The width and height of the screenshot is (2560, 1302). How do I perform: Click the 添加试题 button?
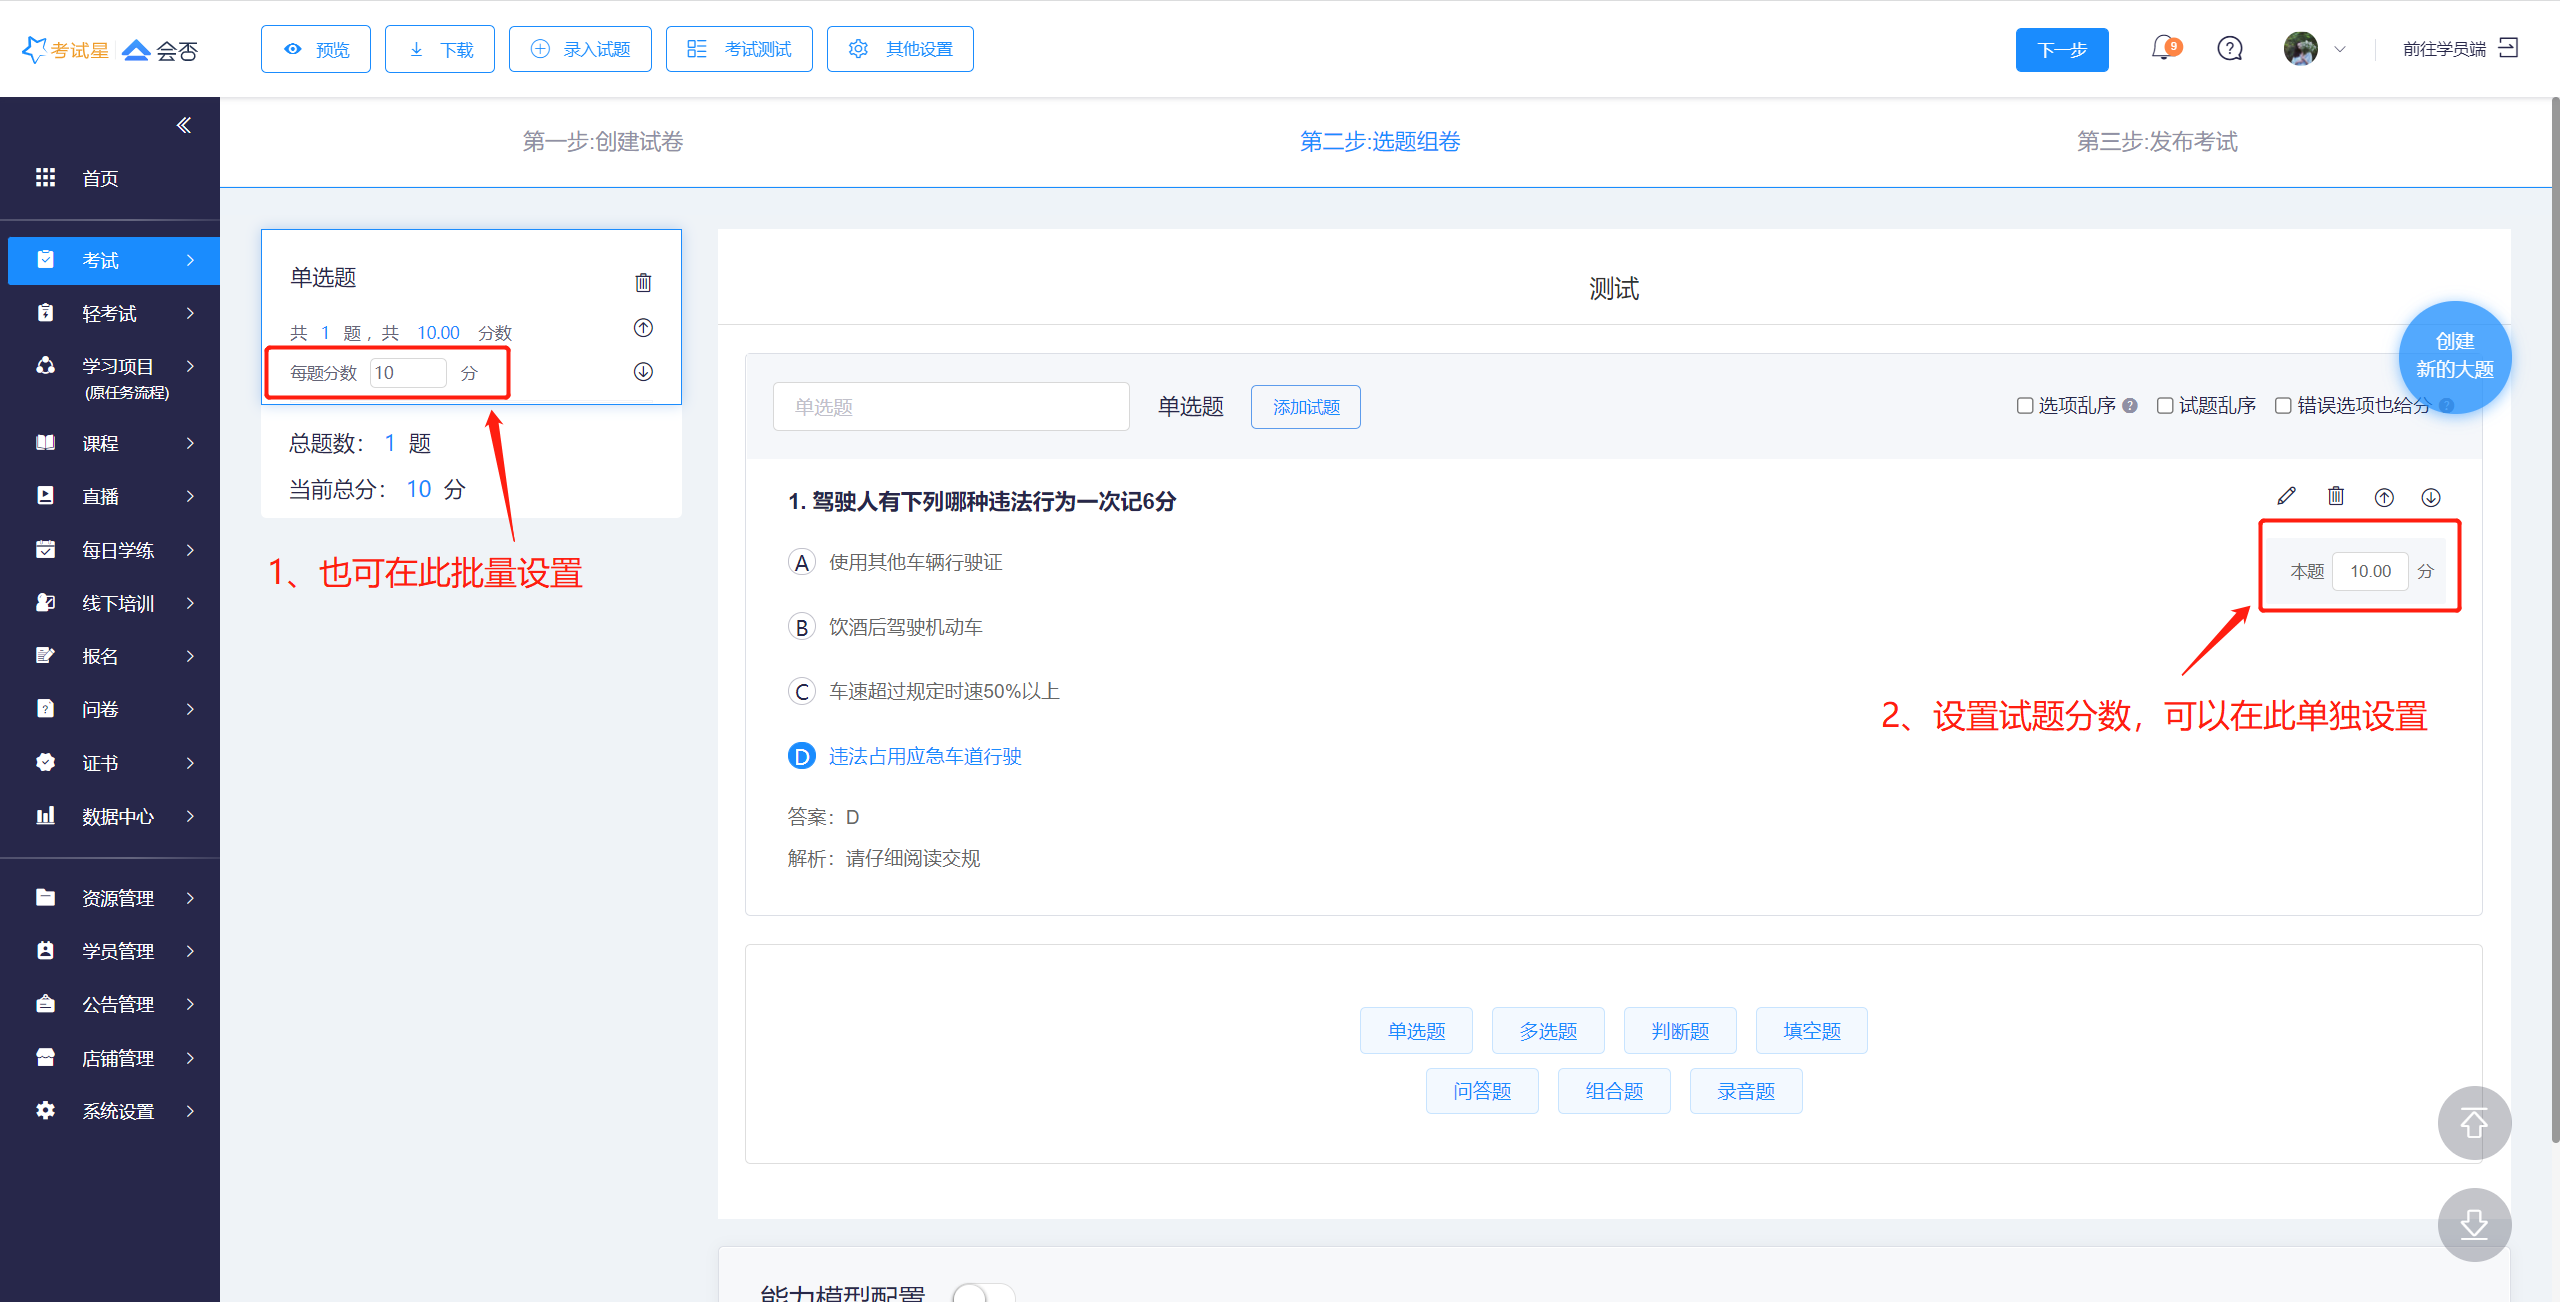pyautogui.click(x=1305, y=407)
